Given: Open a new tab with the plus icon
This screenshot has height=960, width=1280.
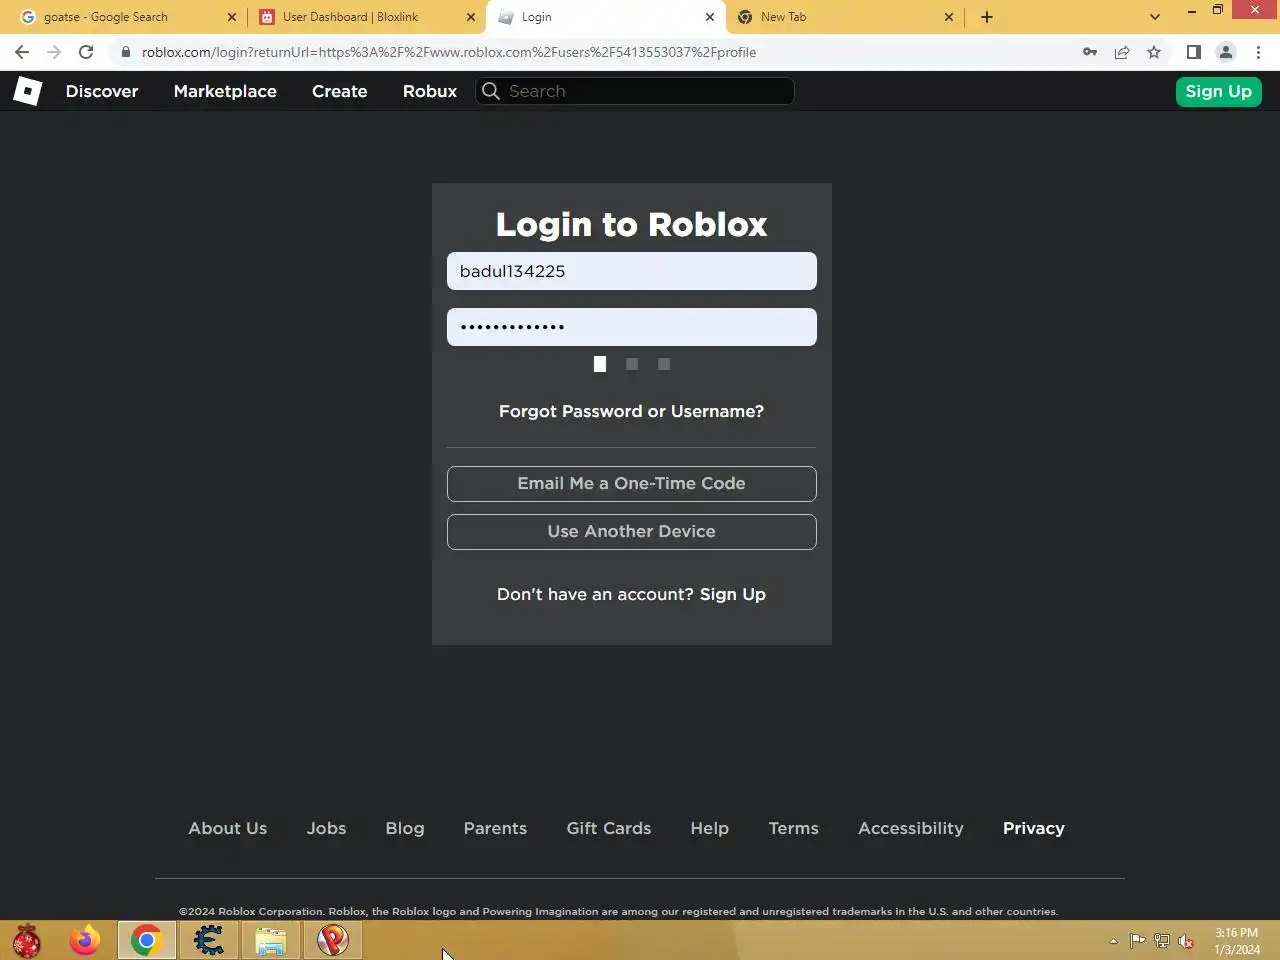Looking at the screenshot, I should [987, 17].
